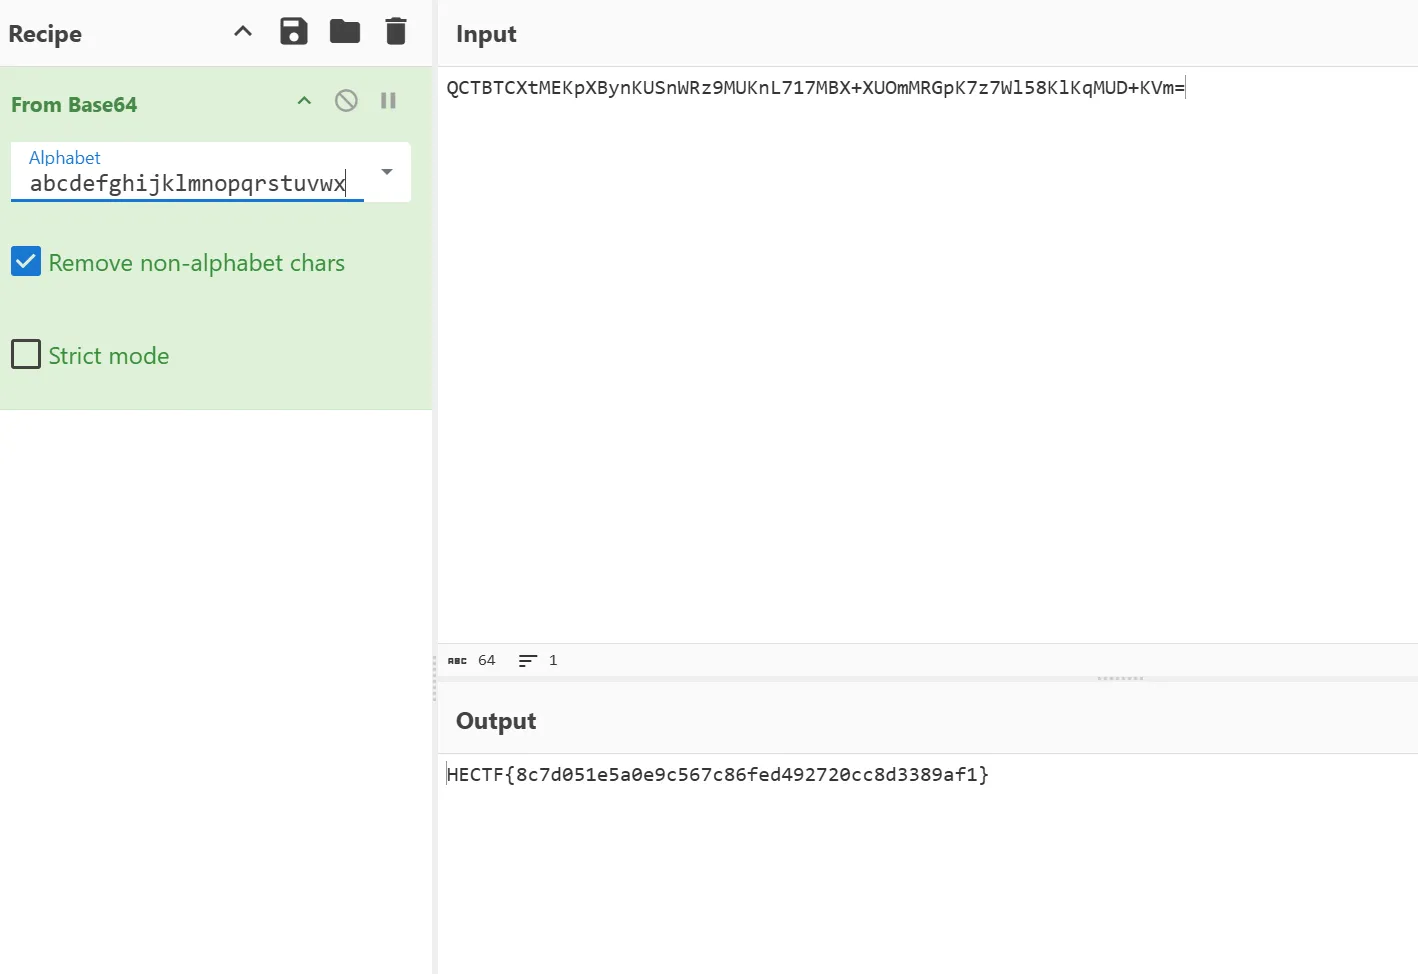The height and width of the screenshot is (974, 1418).
Task: Open the Load recipe folder icon
Action: coord(345,32)
